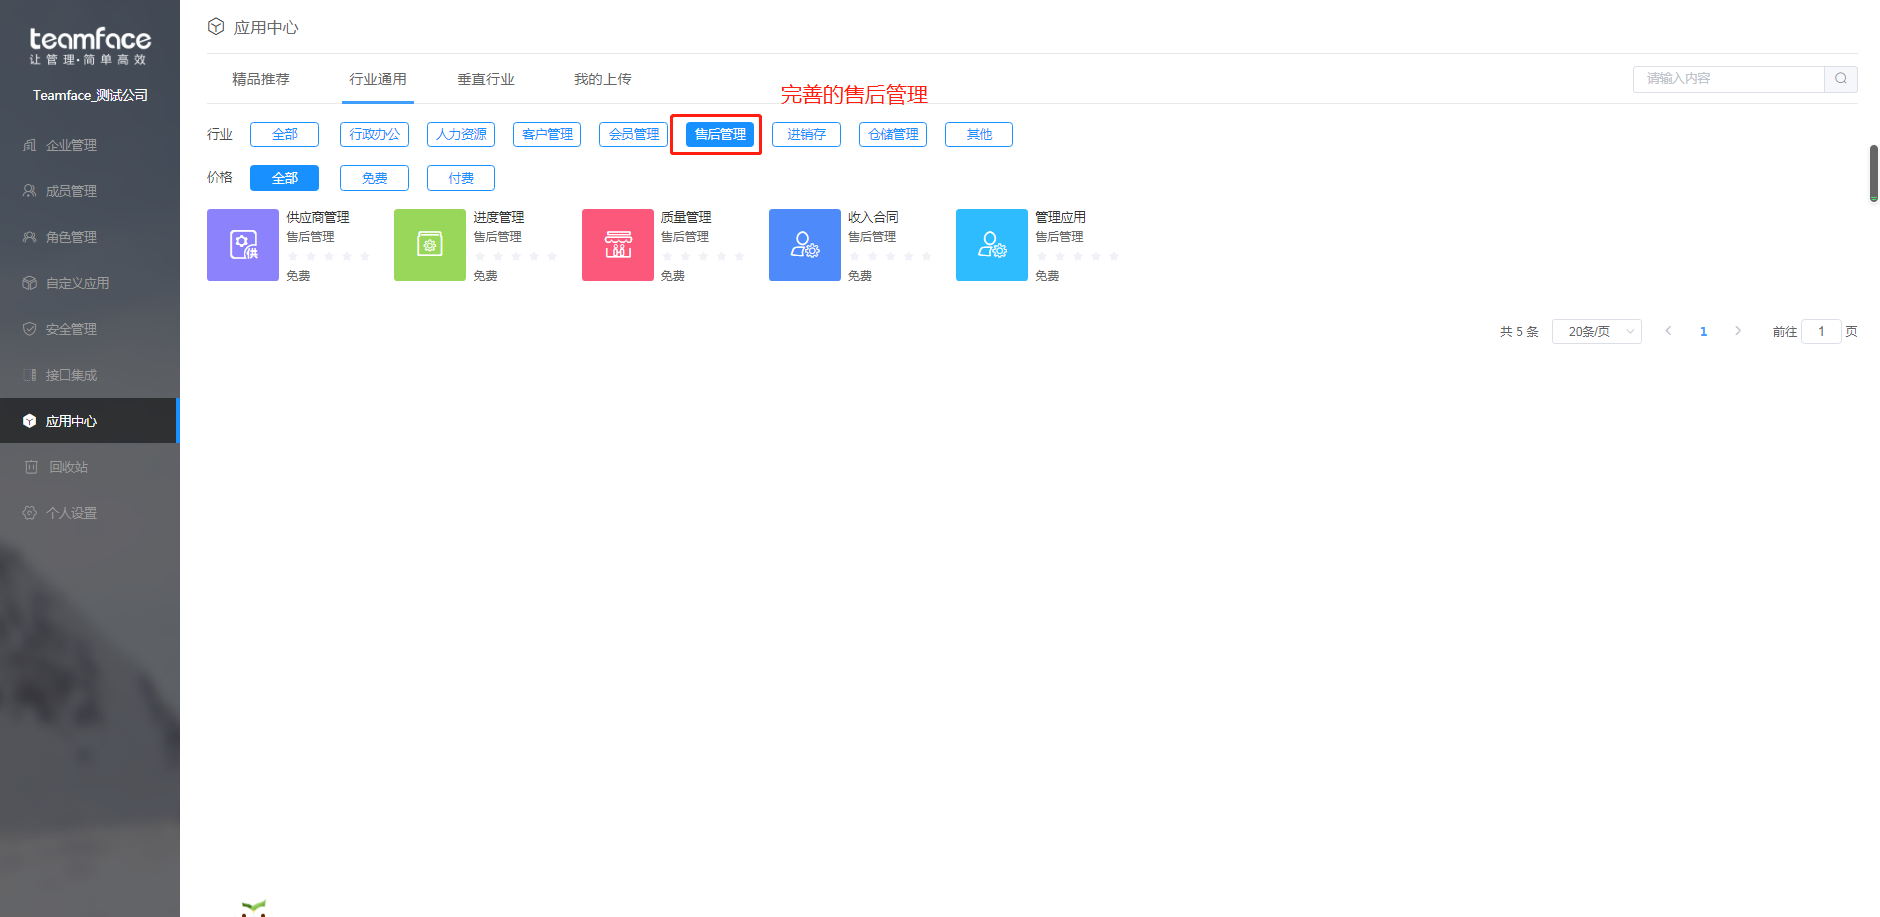The image size is (1880, 917).
Task: Filter by 人力资源 industry
Action: [x=460, y=135]
